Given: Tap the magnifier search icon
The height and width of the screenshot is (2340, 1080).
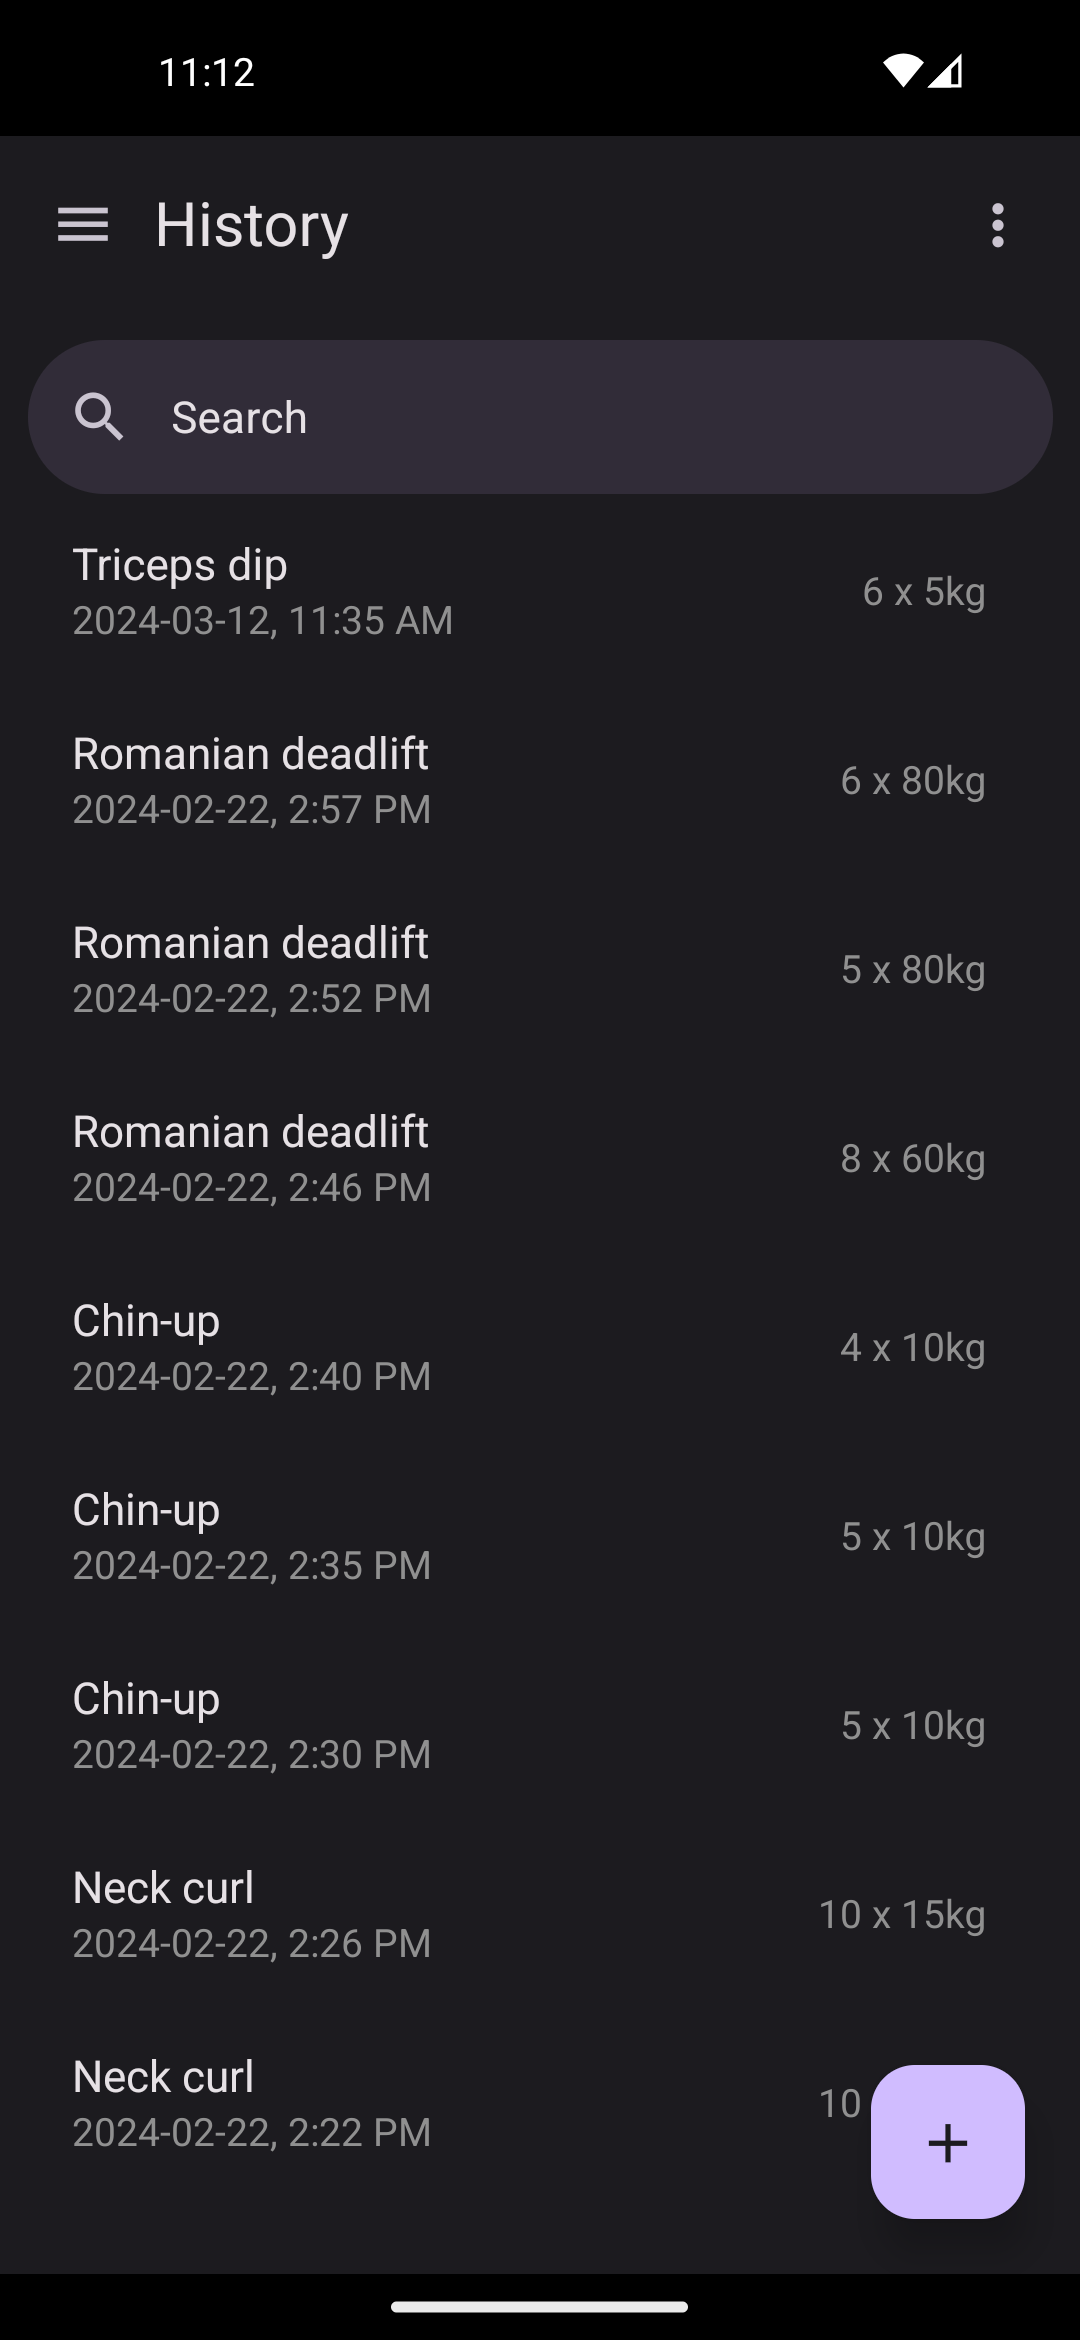Looking at the screenshot, I should pyautogui.click(x=99, y=417).
